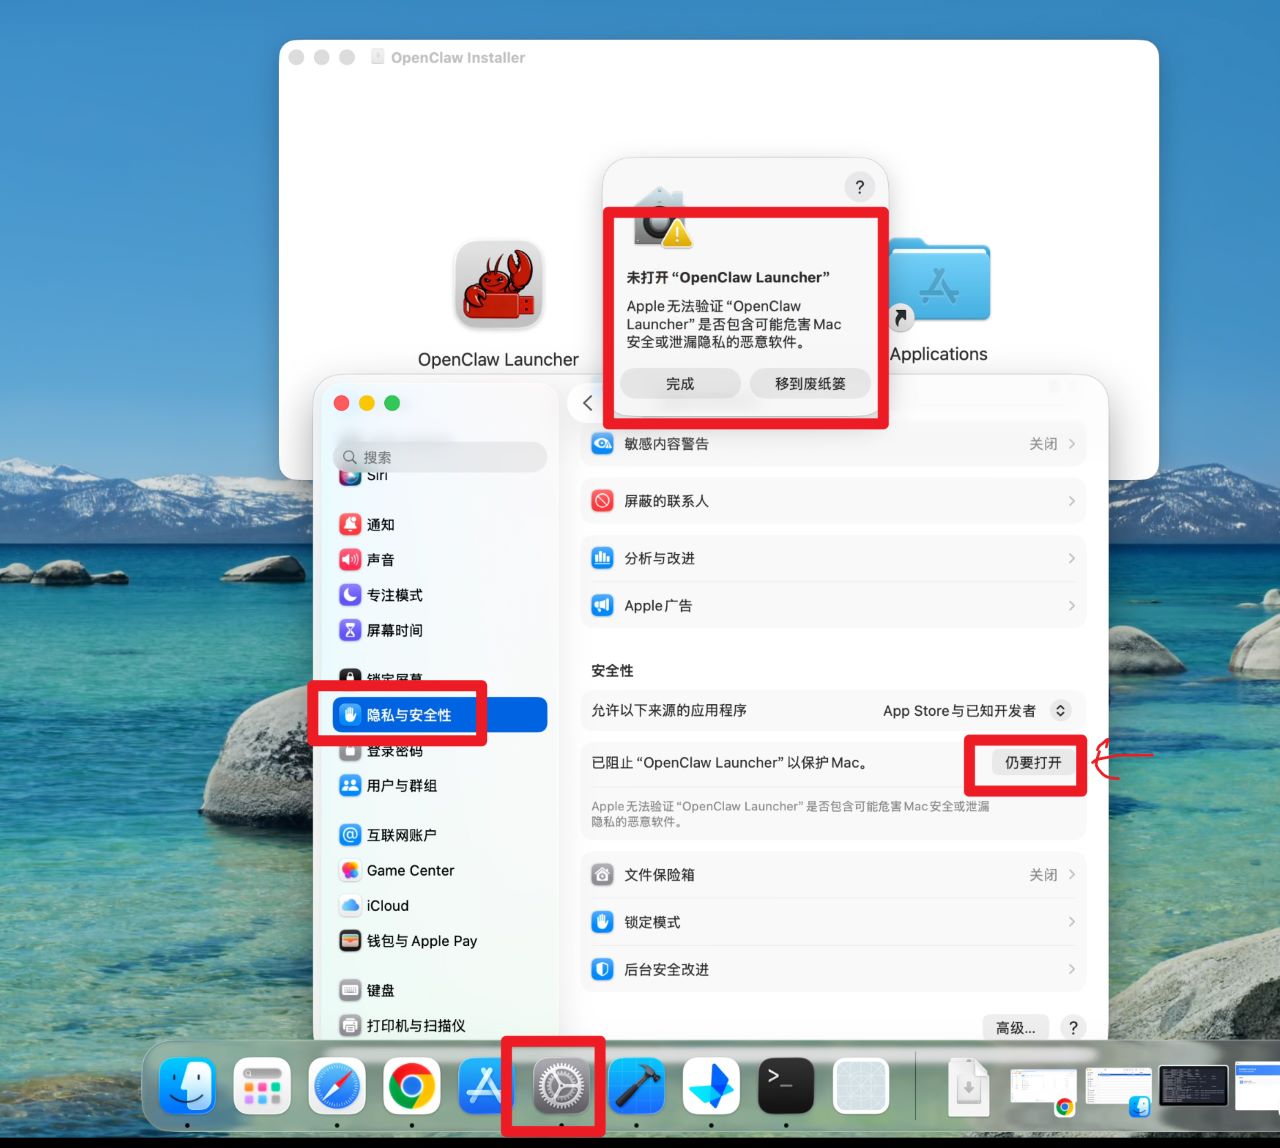This screenshot has height=1148, width=1280.
Task: Click the System Settings gear in Dock
Action: coord(562,1085)
